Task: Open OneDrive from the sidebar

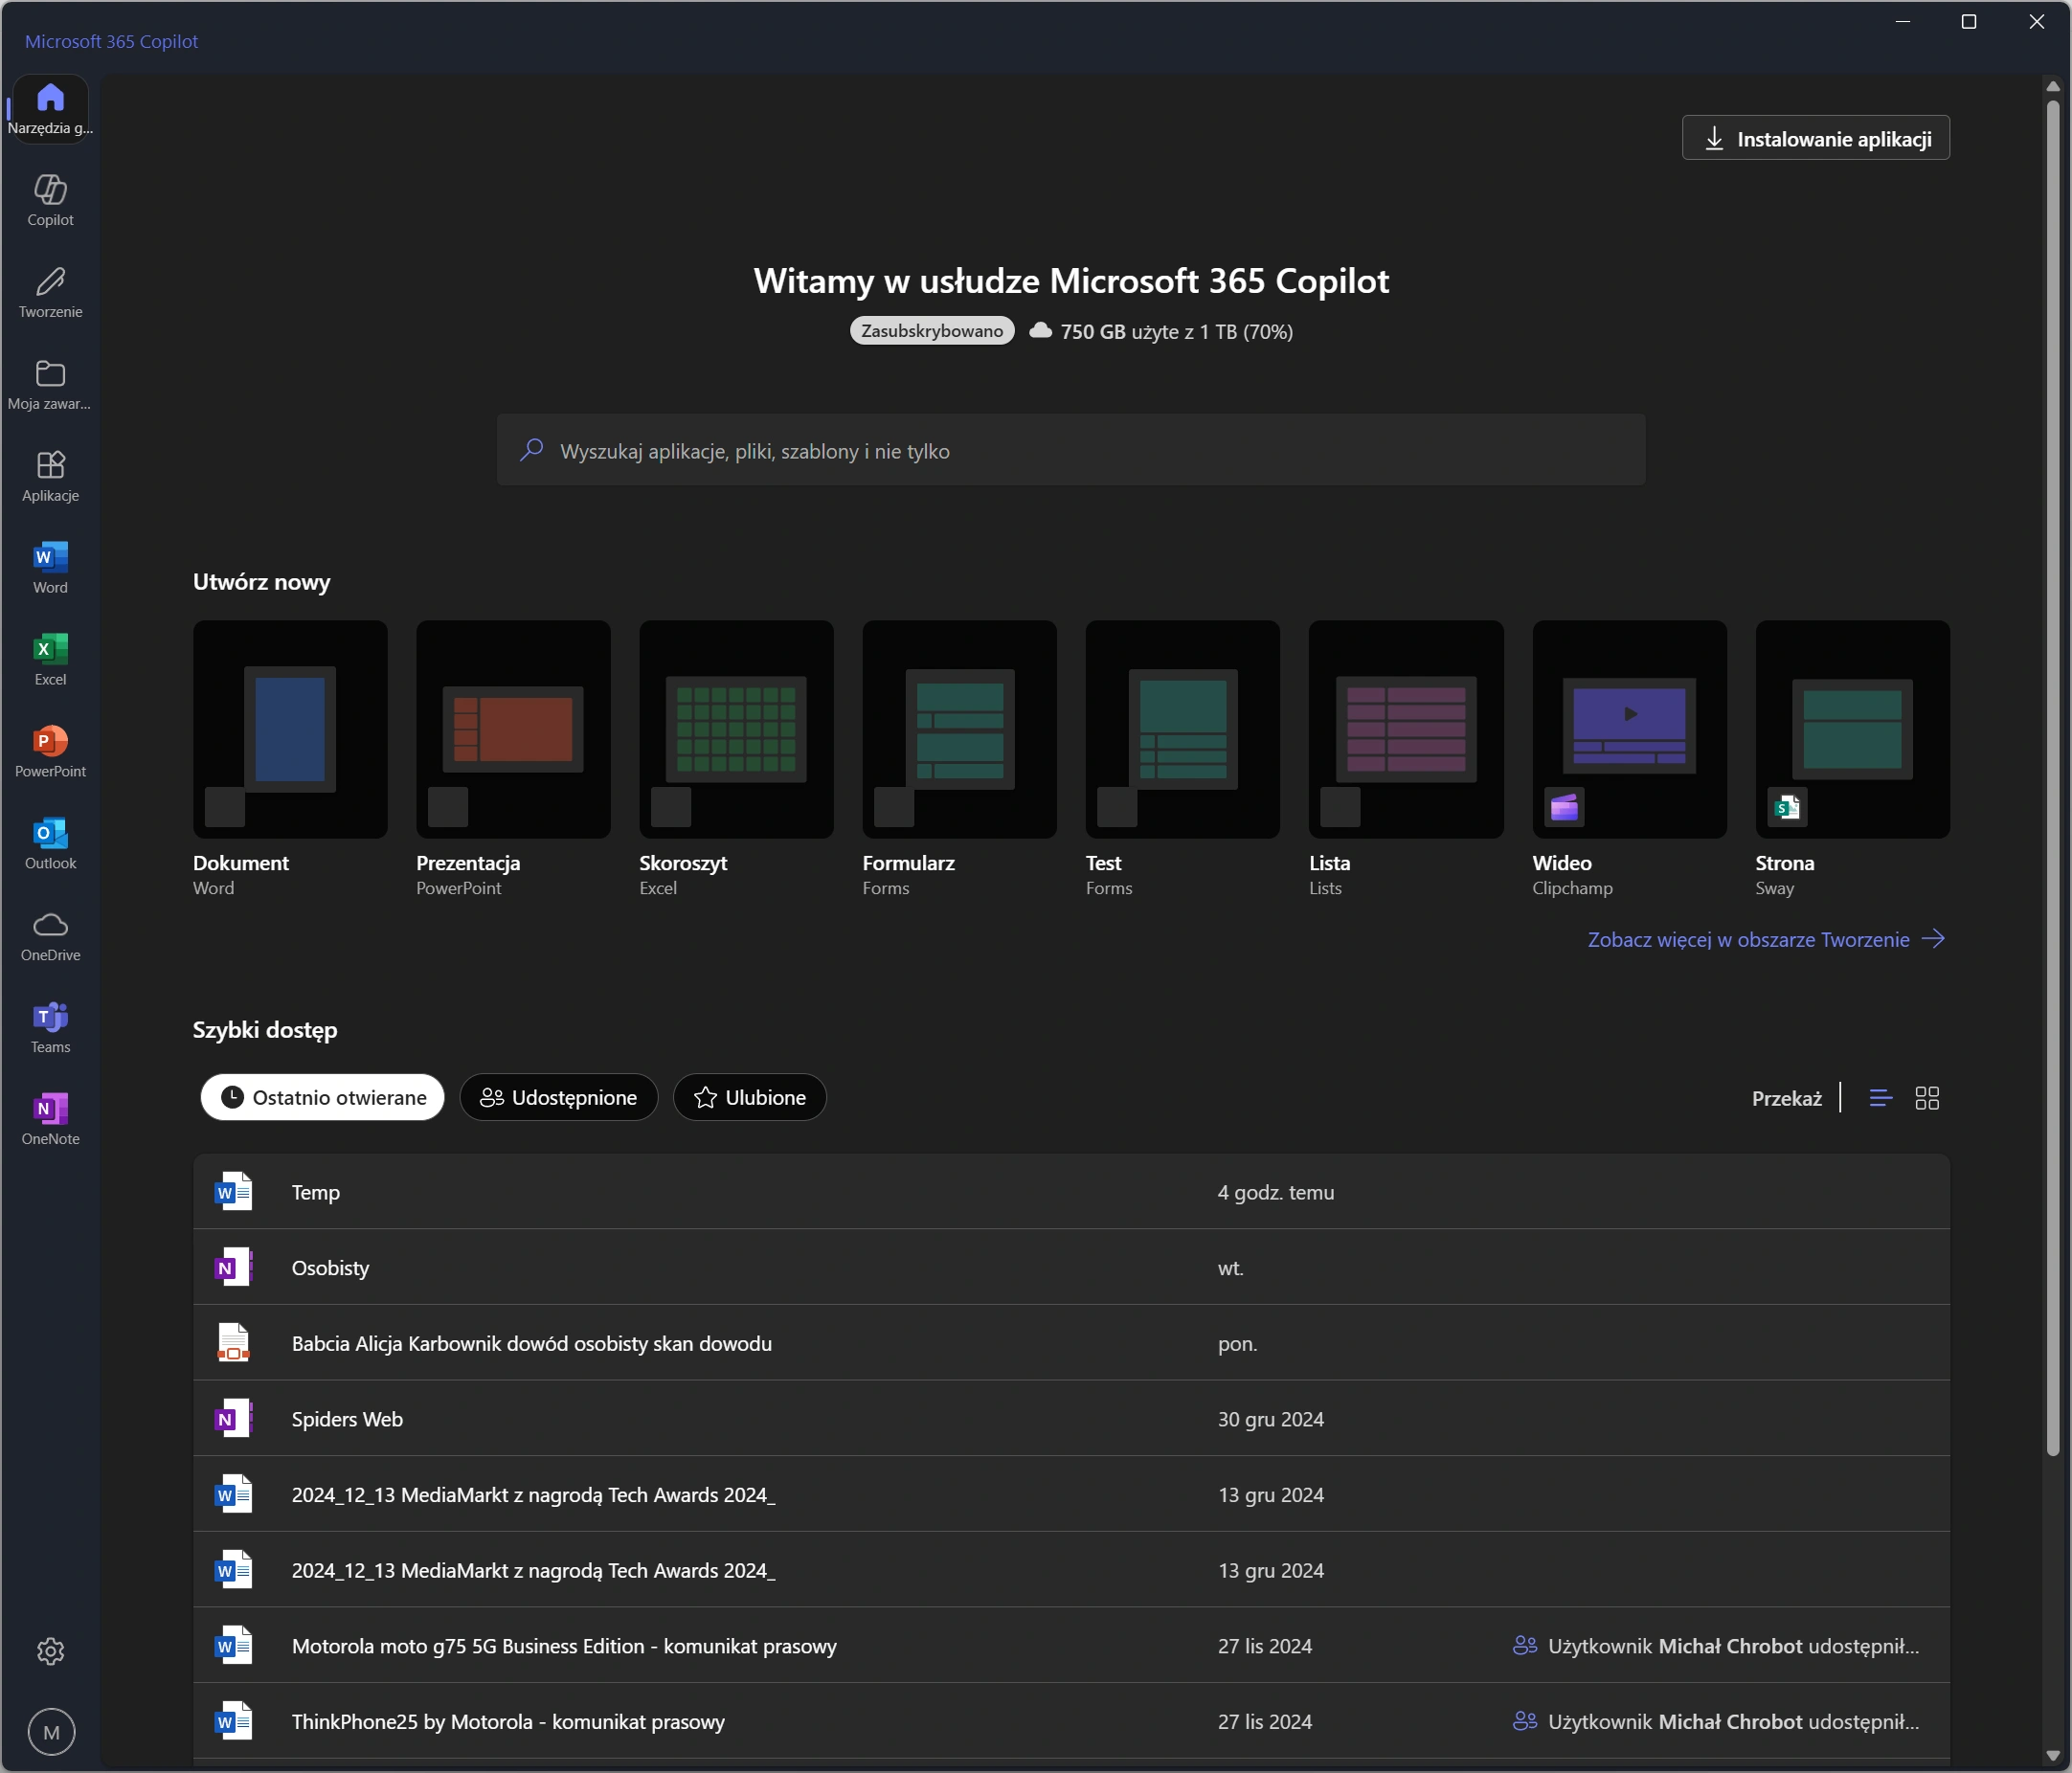Action: (x=50, y=937)
